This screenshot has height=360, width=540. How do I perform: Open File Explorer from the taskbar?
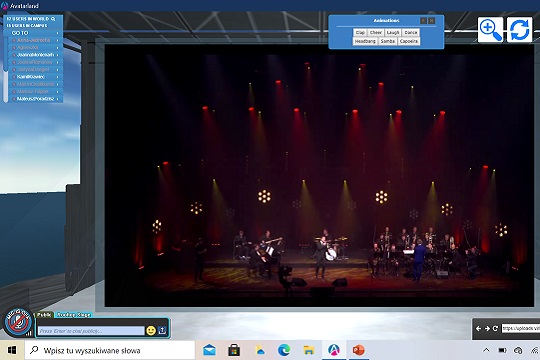[x=309, y=350]
